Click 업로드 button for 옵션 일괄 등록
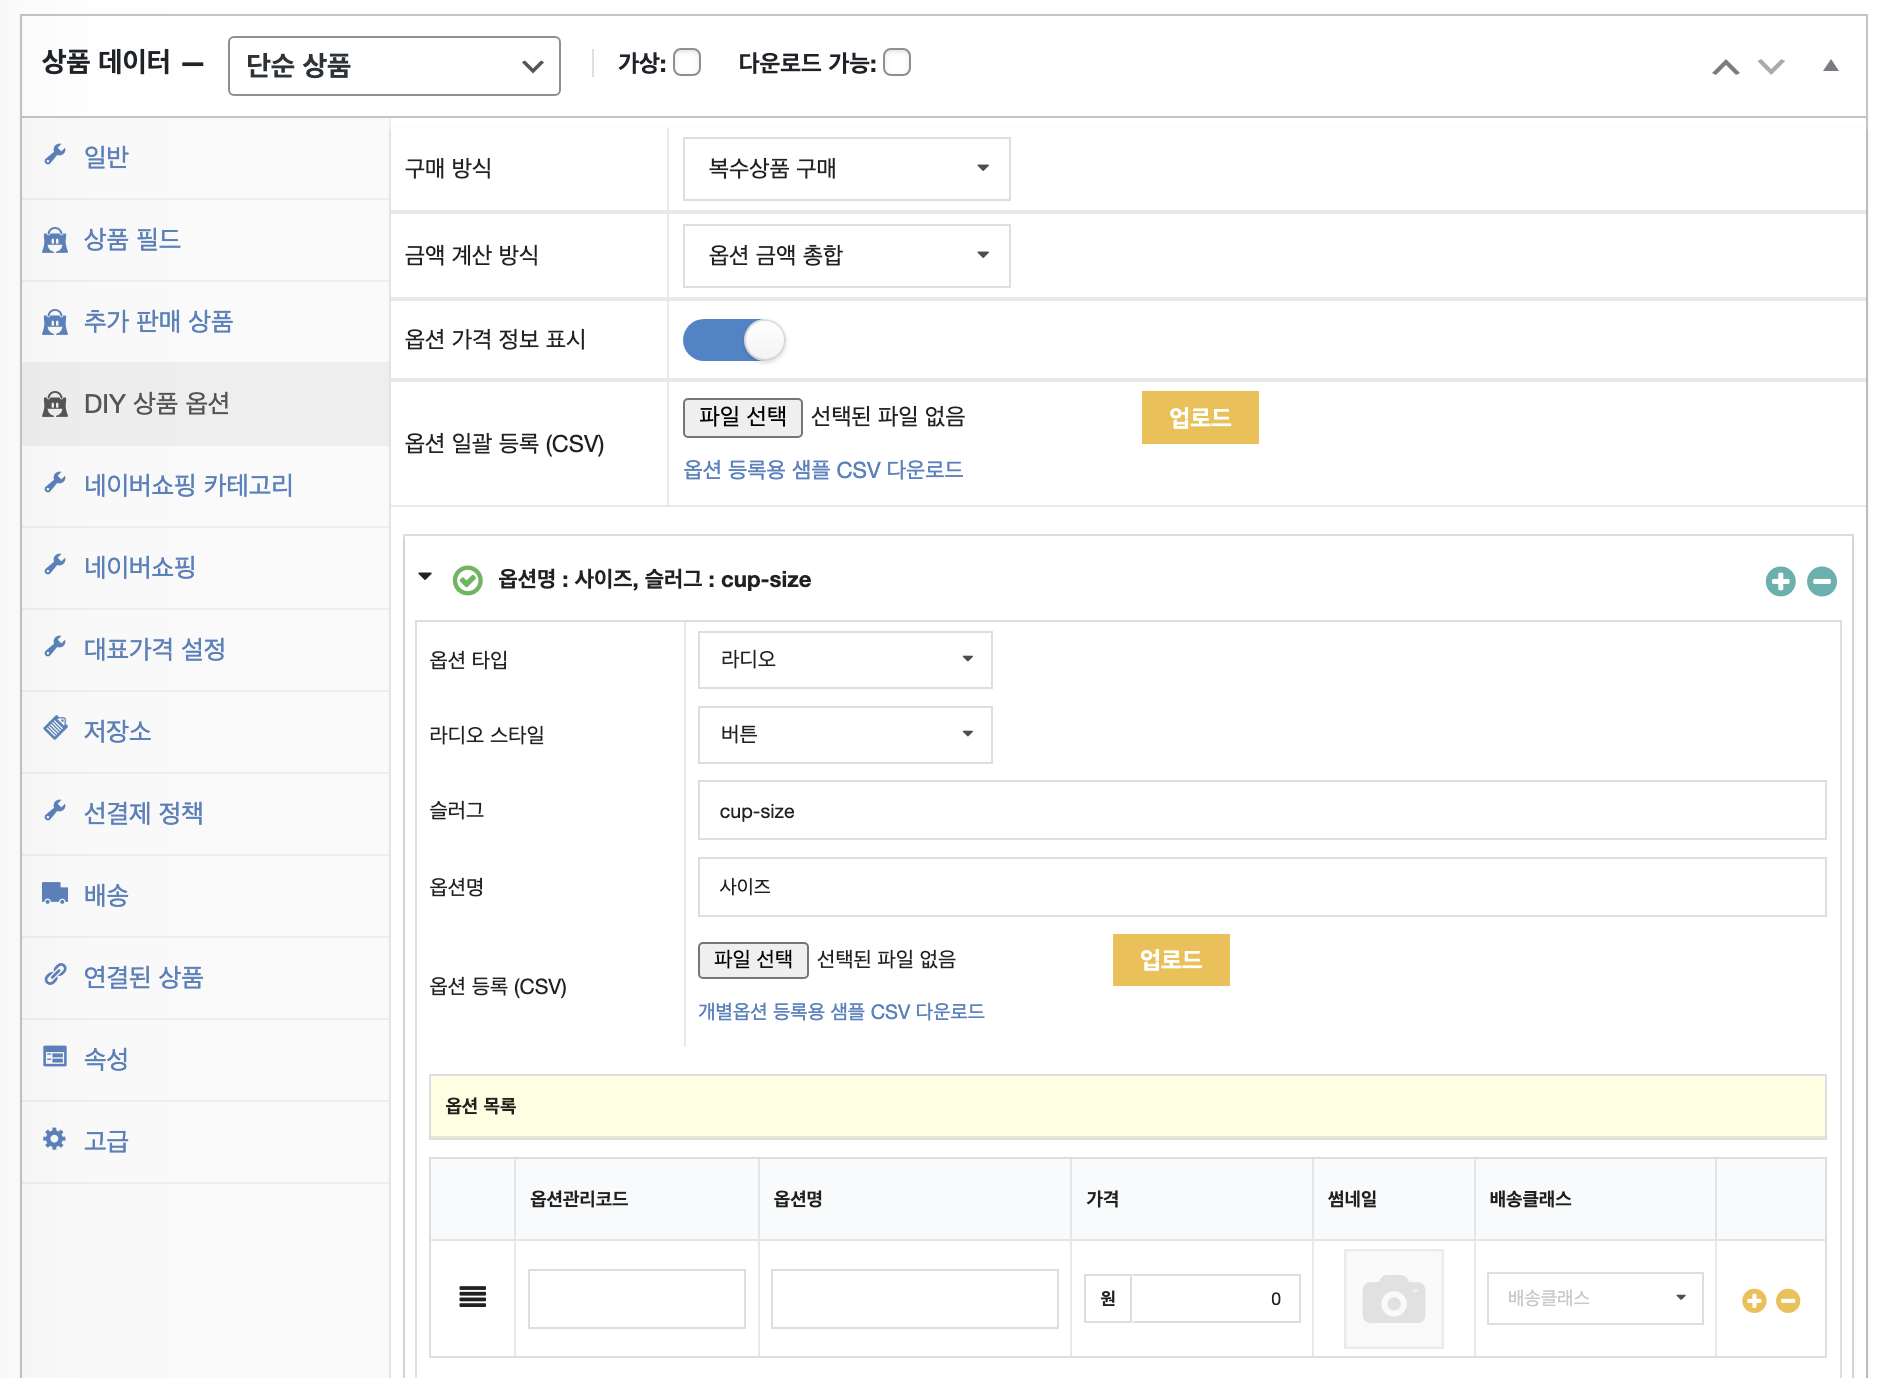1892x1378 pixels. 1200,417
